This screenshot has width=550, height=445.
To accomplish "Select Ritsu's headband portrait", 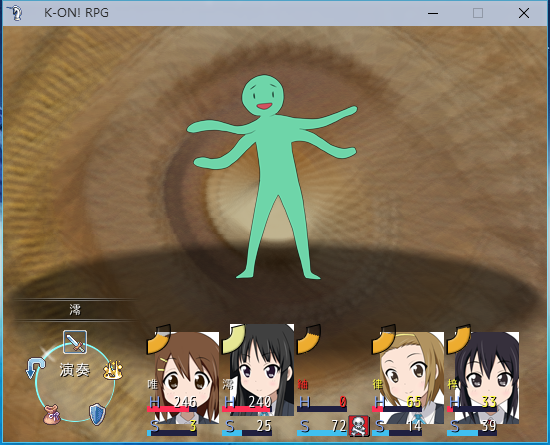I will [411, 377].
